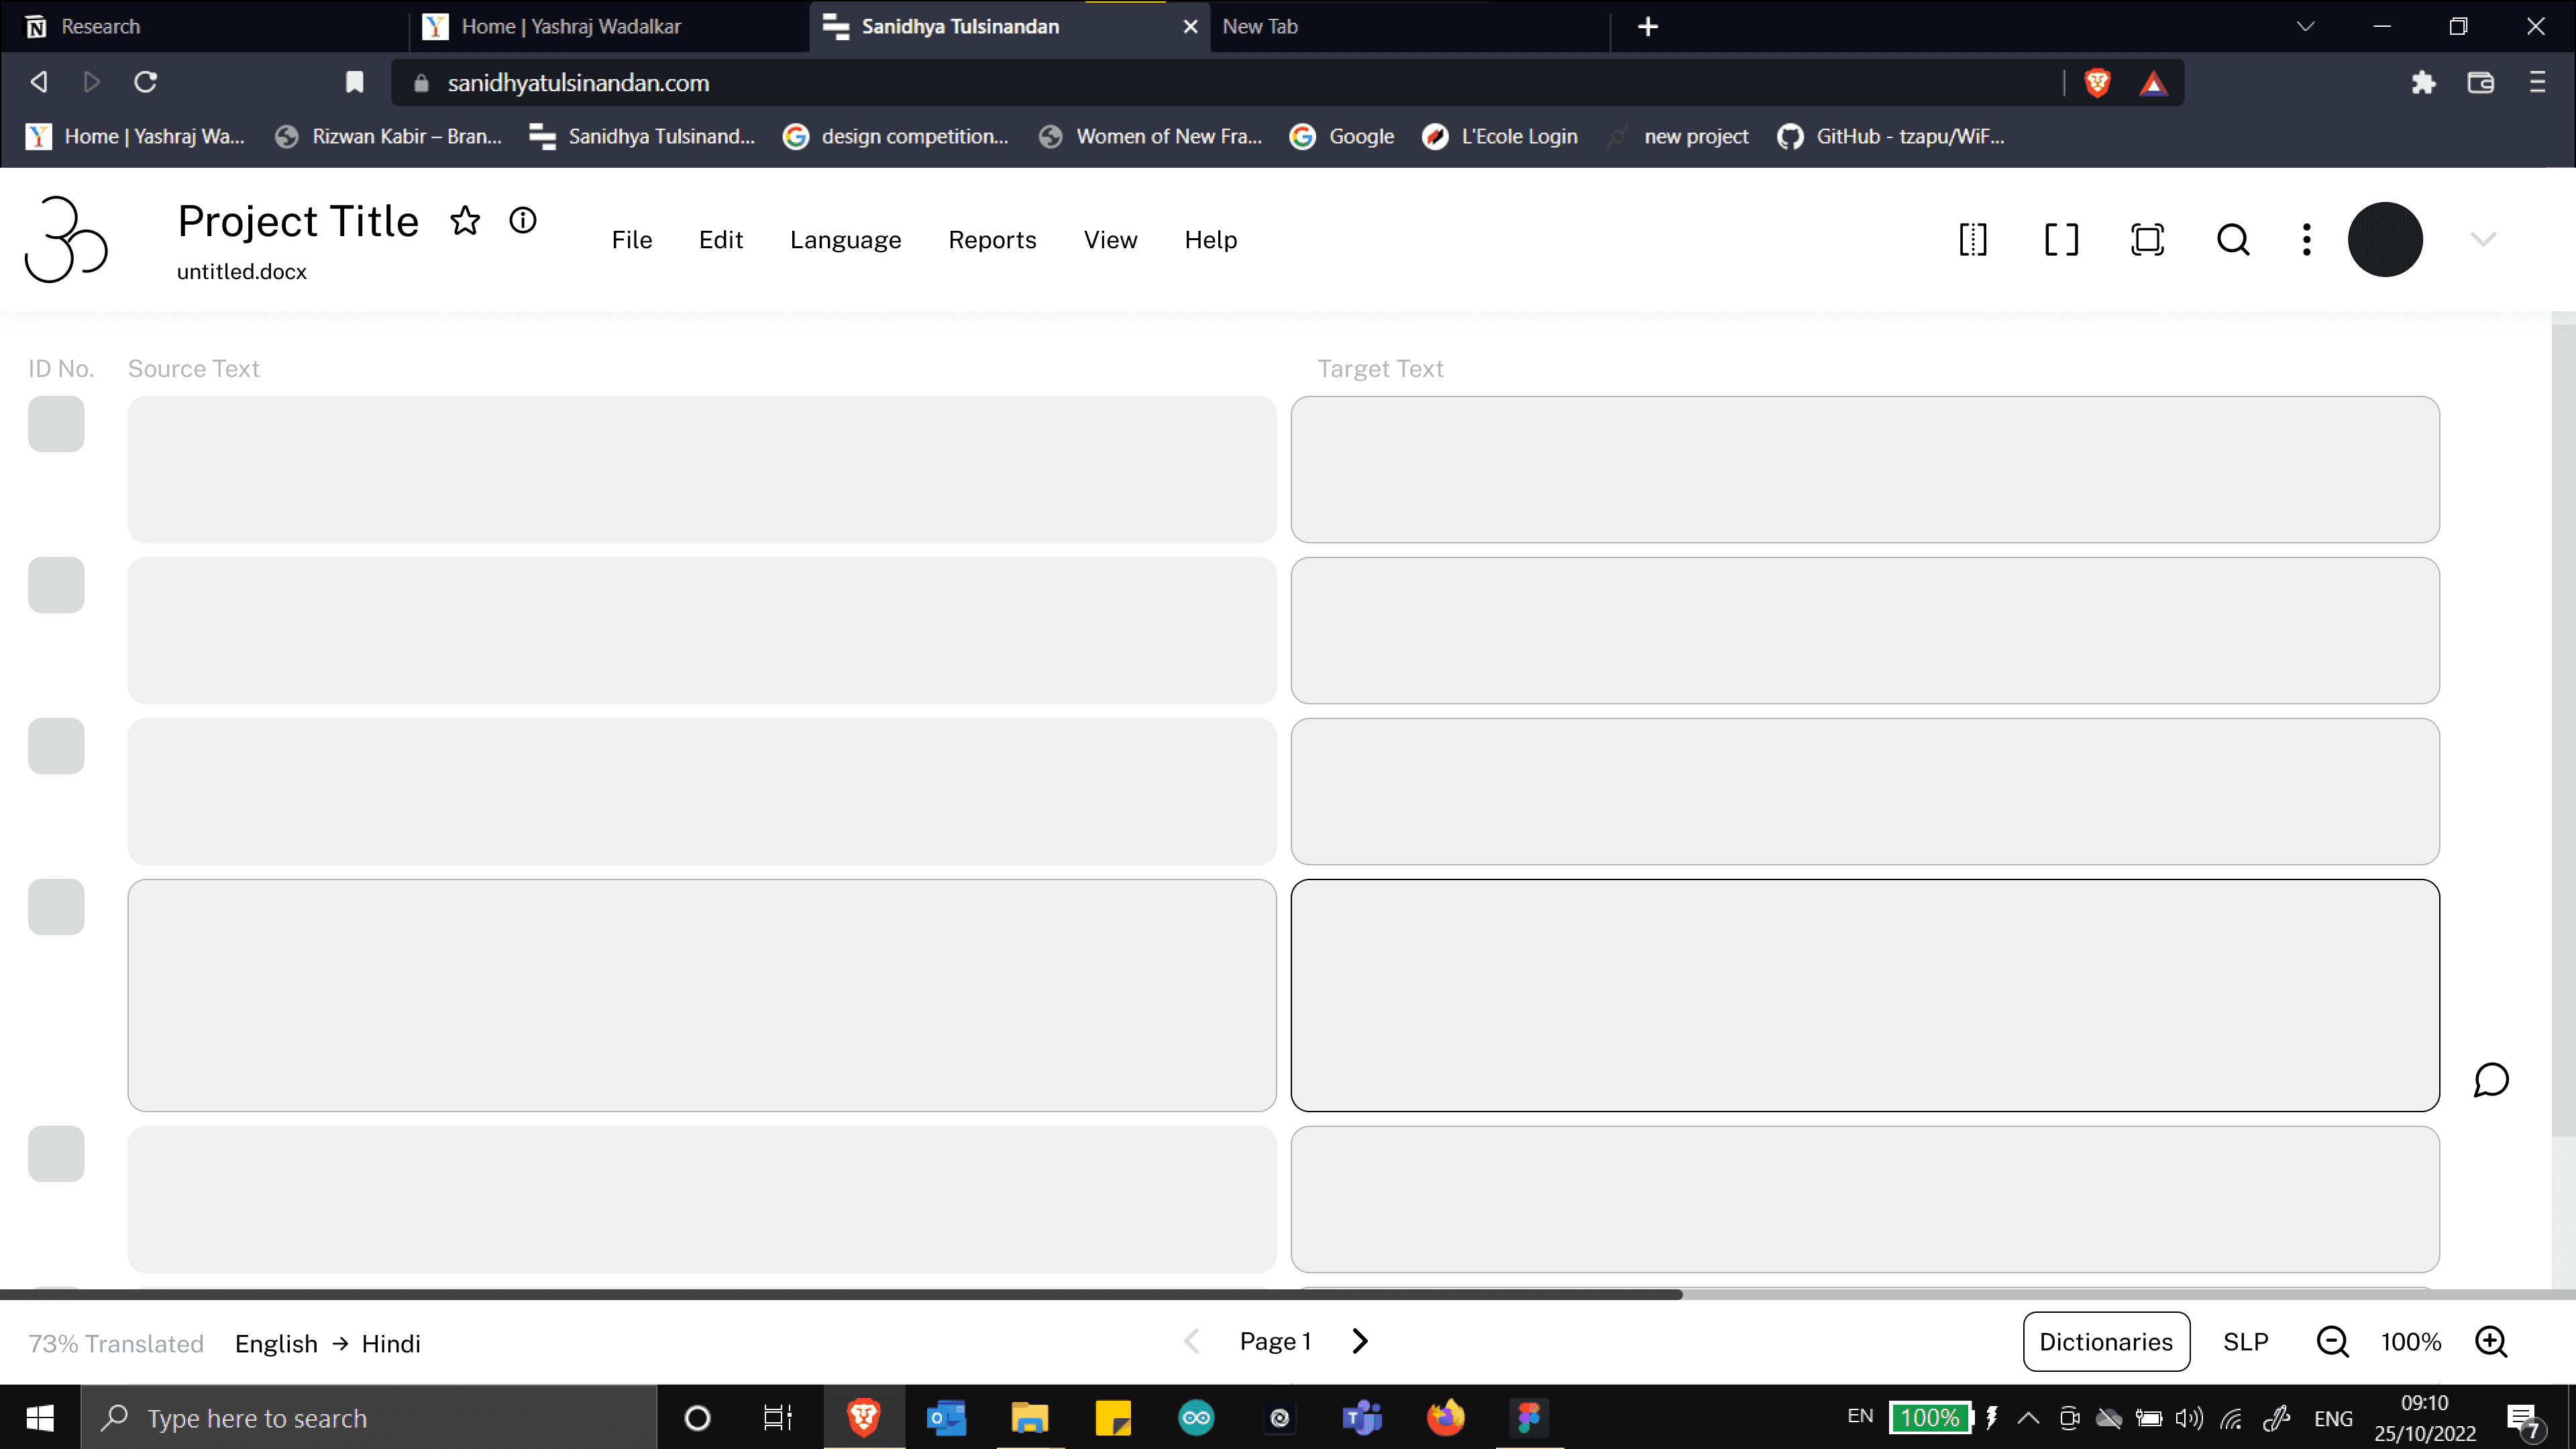Go to the next page arrow
Viewport: 2576px width, 1449px height.
click(x=1360, y=1341)
